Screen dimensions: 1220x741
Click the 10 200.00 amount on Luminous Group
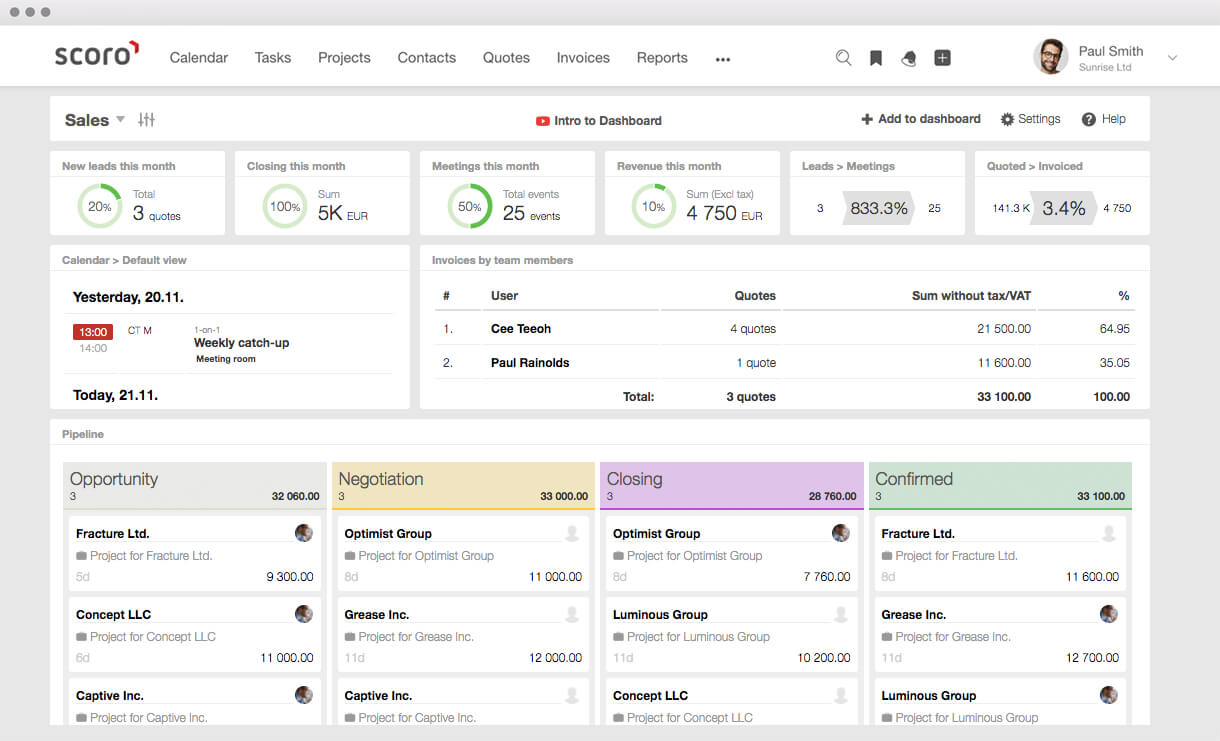click(x=824, y=658)
